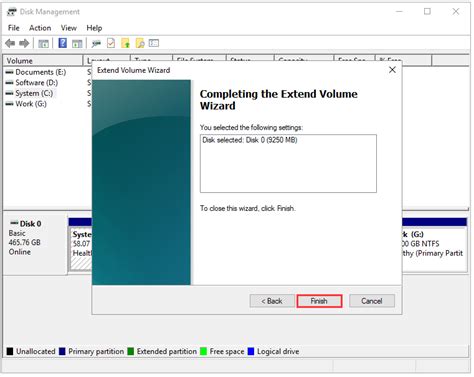Click the < Back button in the wizard
This screenshot has width=474, height=377.
tap(272, 301)
